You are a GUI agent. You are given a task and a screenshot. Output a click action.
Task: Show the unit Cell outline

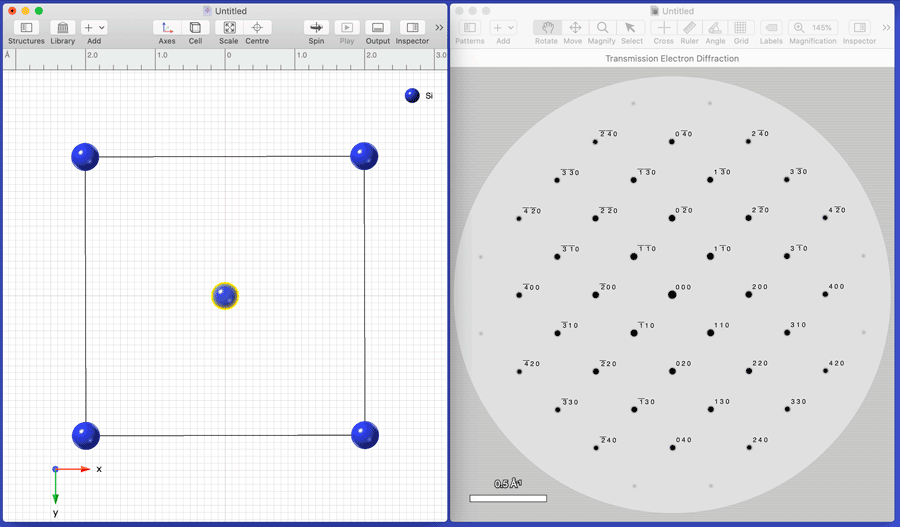(195, 28)
